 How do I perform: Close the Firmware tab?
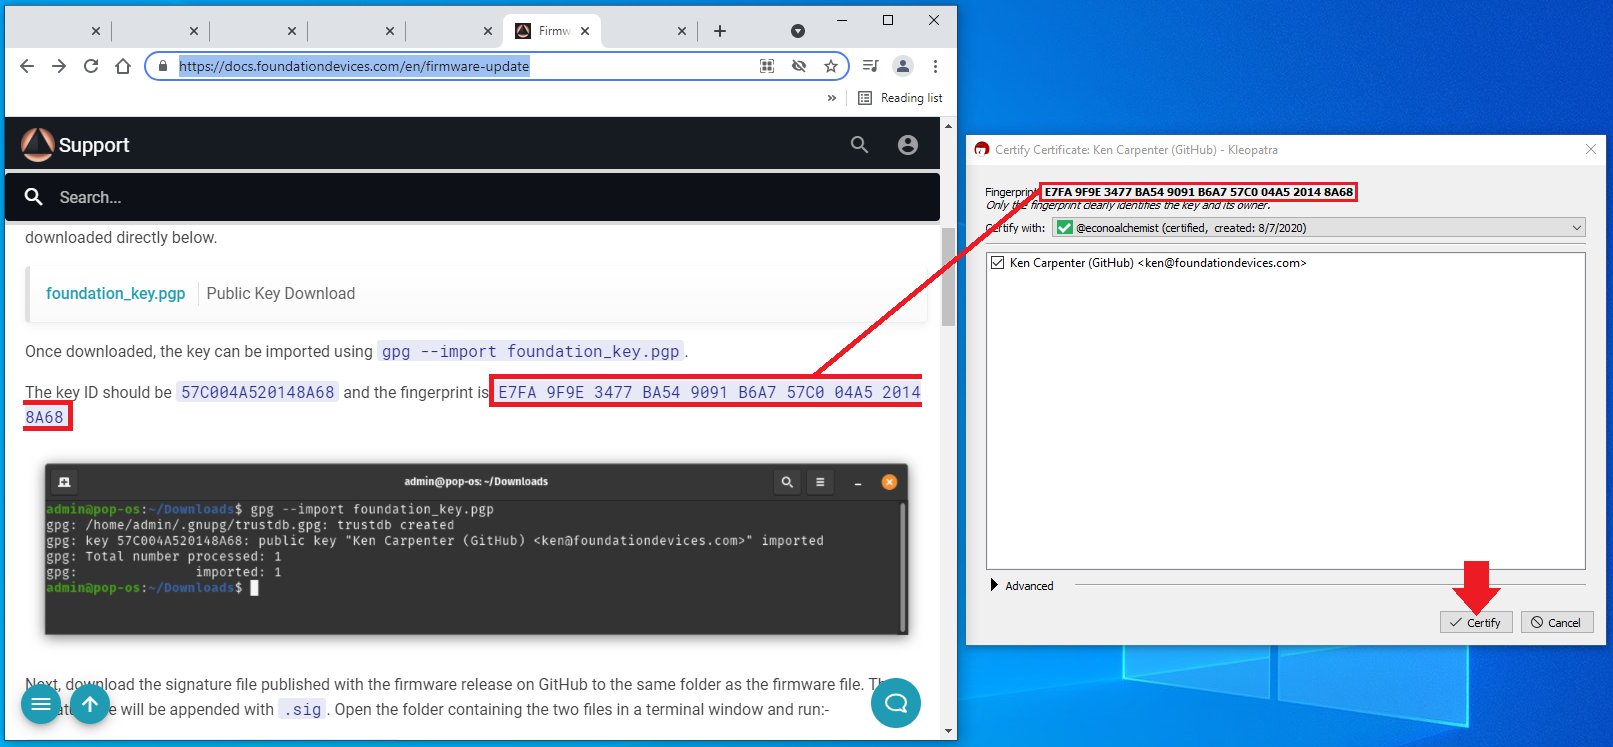pos(585,31)
